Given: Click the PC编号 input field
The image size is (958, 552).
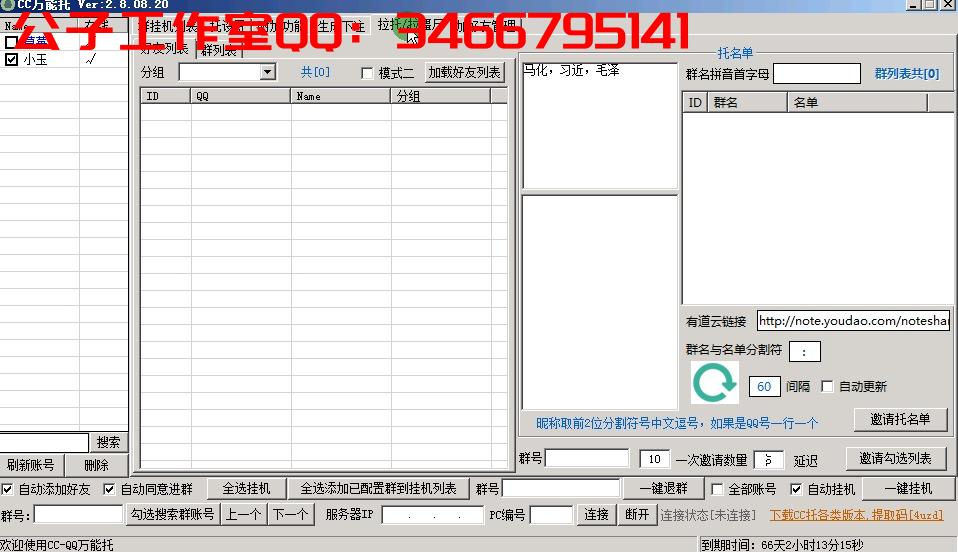Looking at the screenshot, I should coord(551,515).
